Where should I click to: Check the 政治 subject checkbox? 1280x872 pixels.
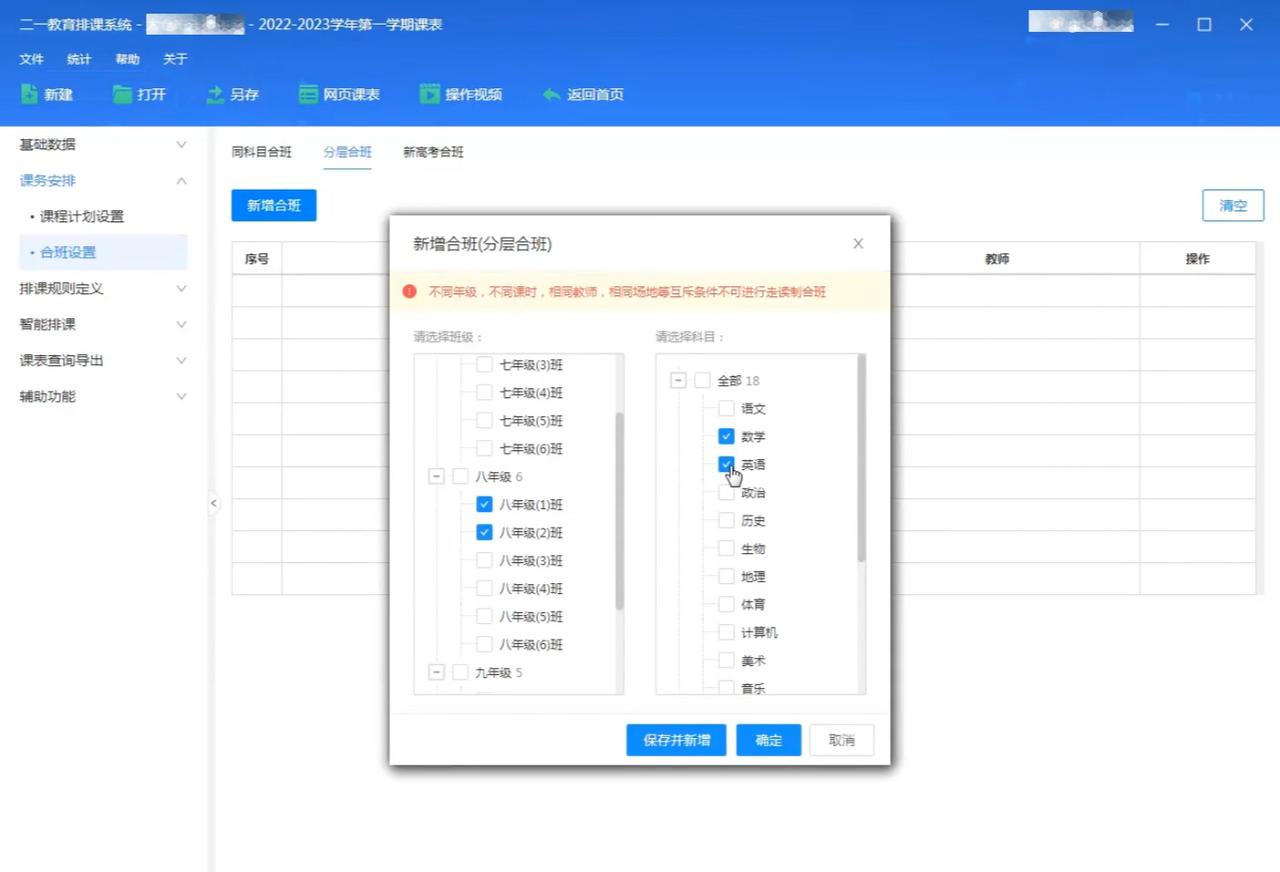pos(726,493)
